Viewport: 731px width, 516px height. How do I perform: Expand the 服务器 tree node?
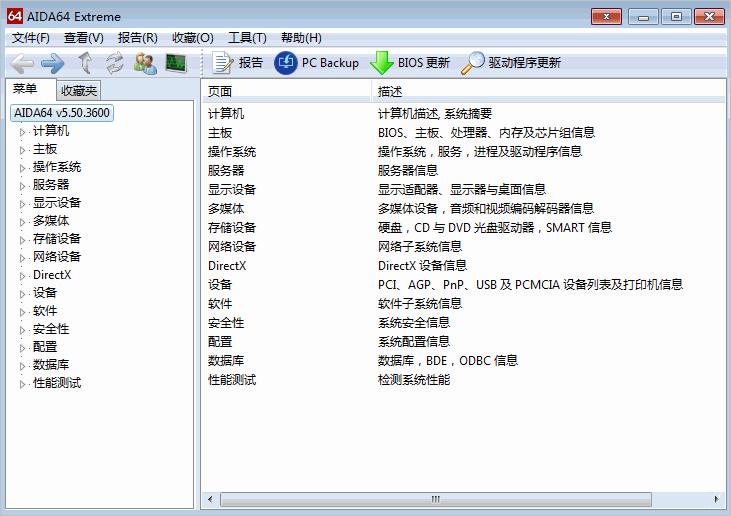tap(22, 186)
